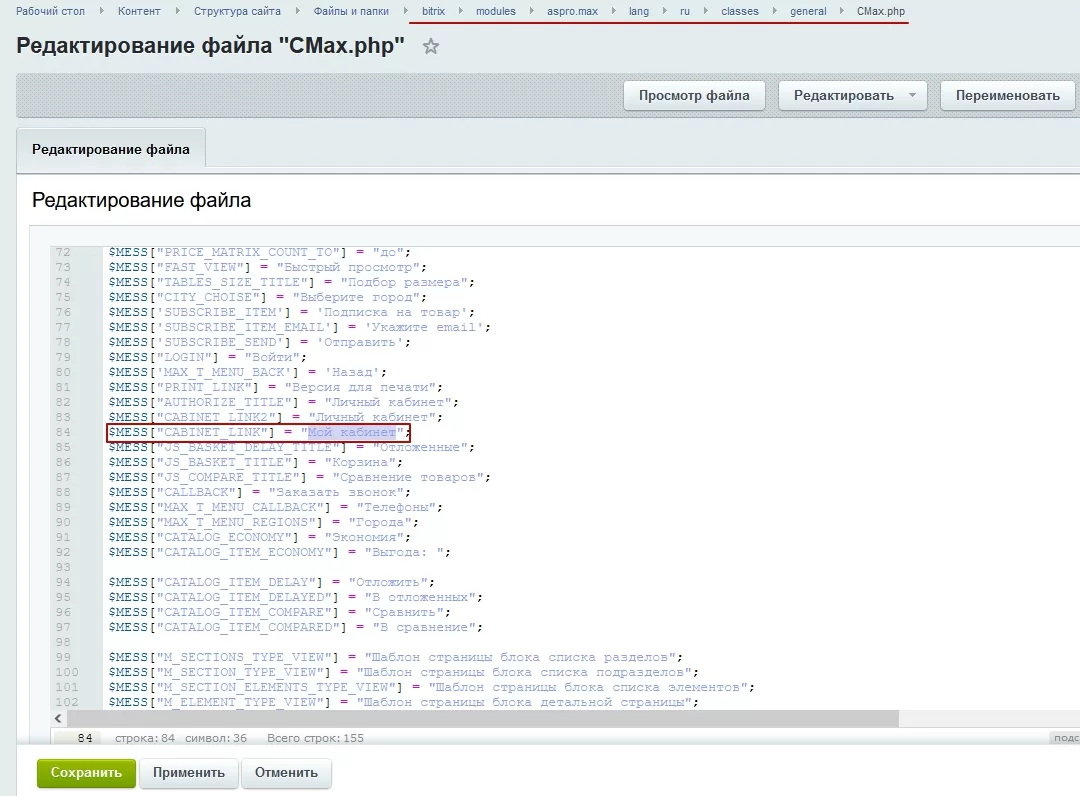This screenshot has height=796, width=1080.
Task: Navigate to modules folder breadcrumb
Action: point(496,11)
